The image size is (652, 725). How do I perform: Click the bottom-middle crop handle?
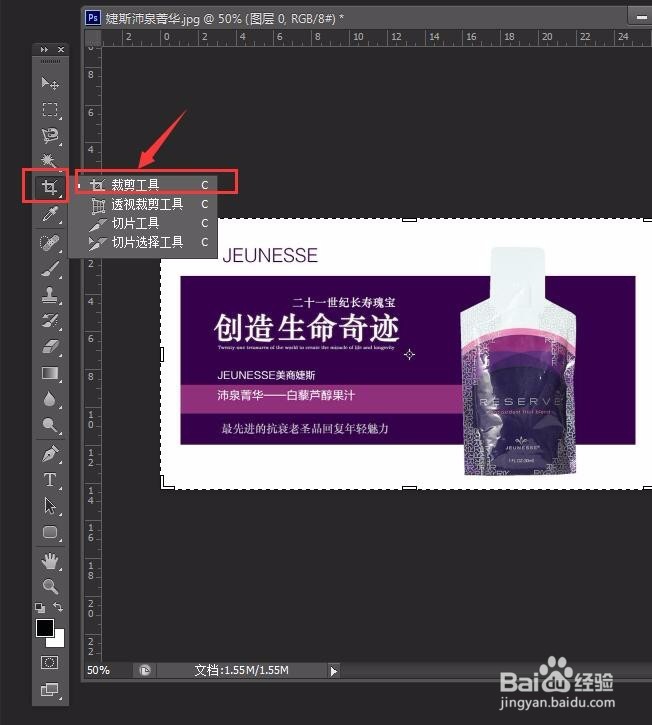coord(409,488)
